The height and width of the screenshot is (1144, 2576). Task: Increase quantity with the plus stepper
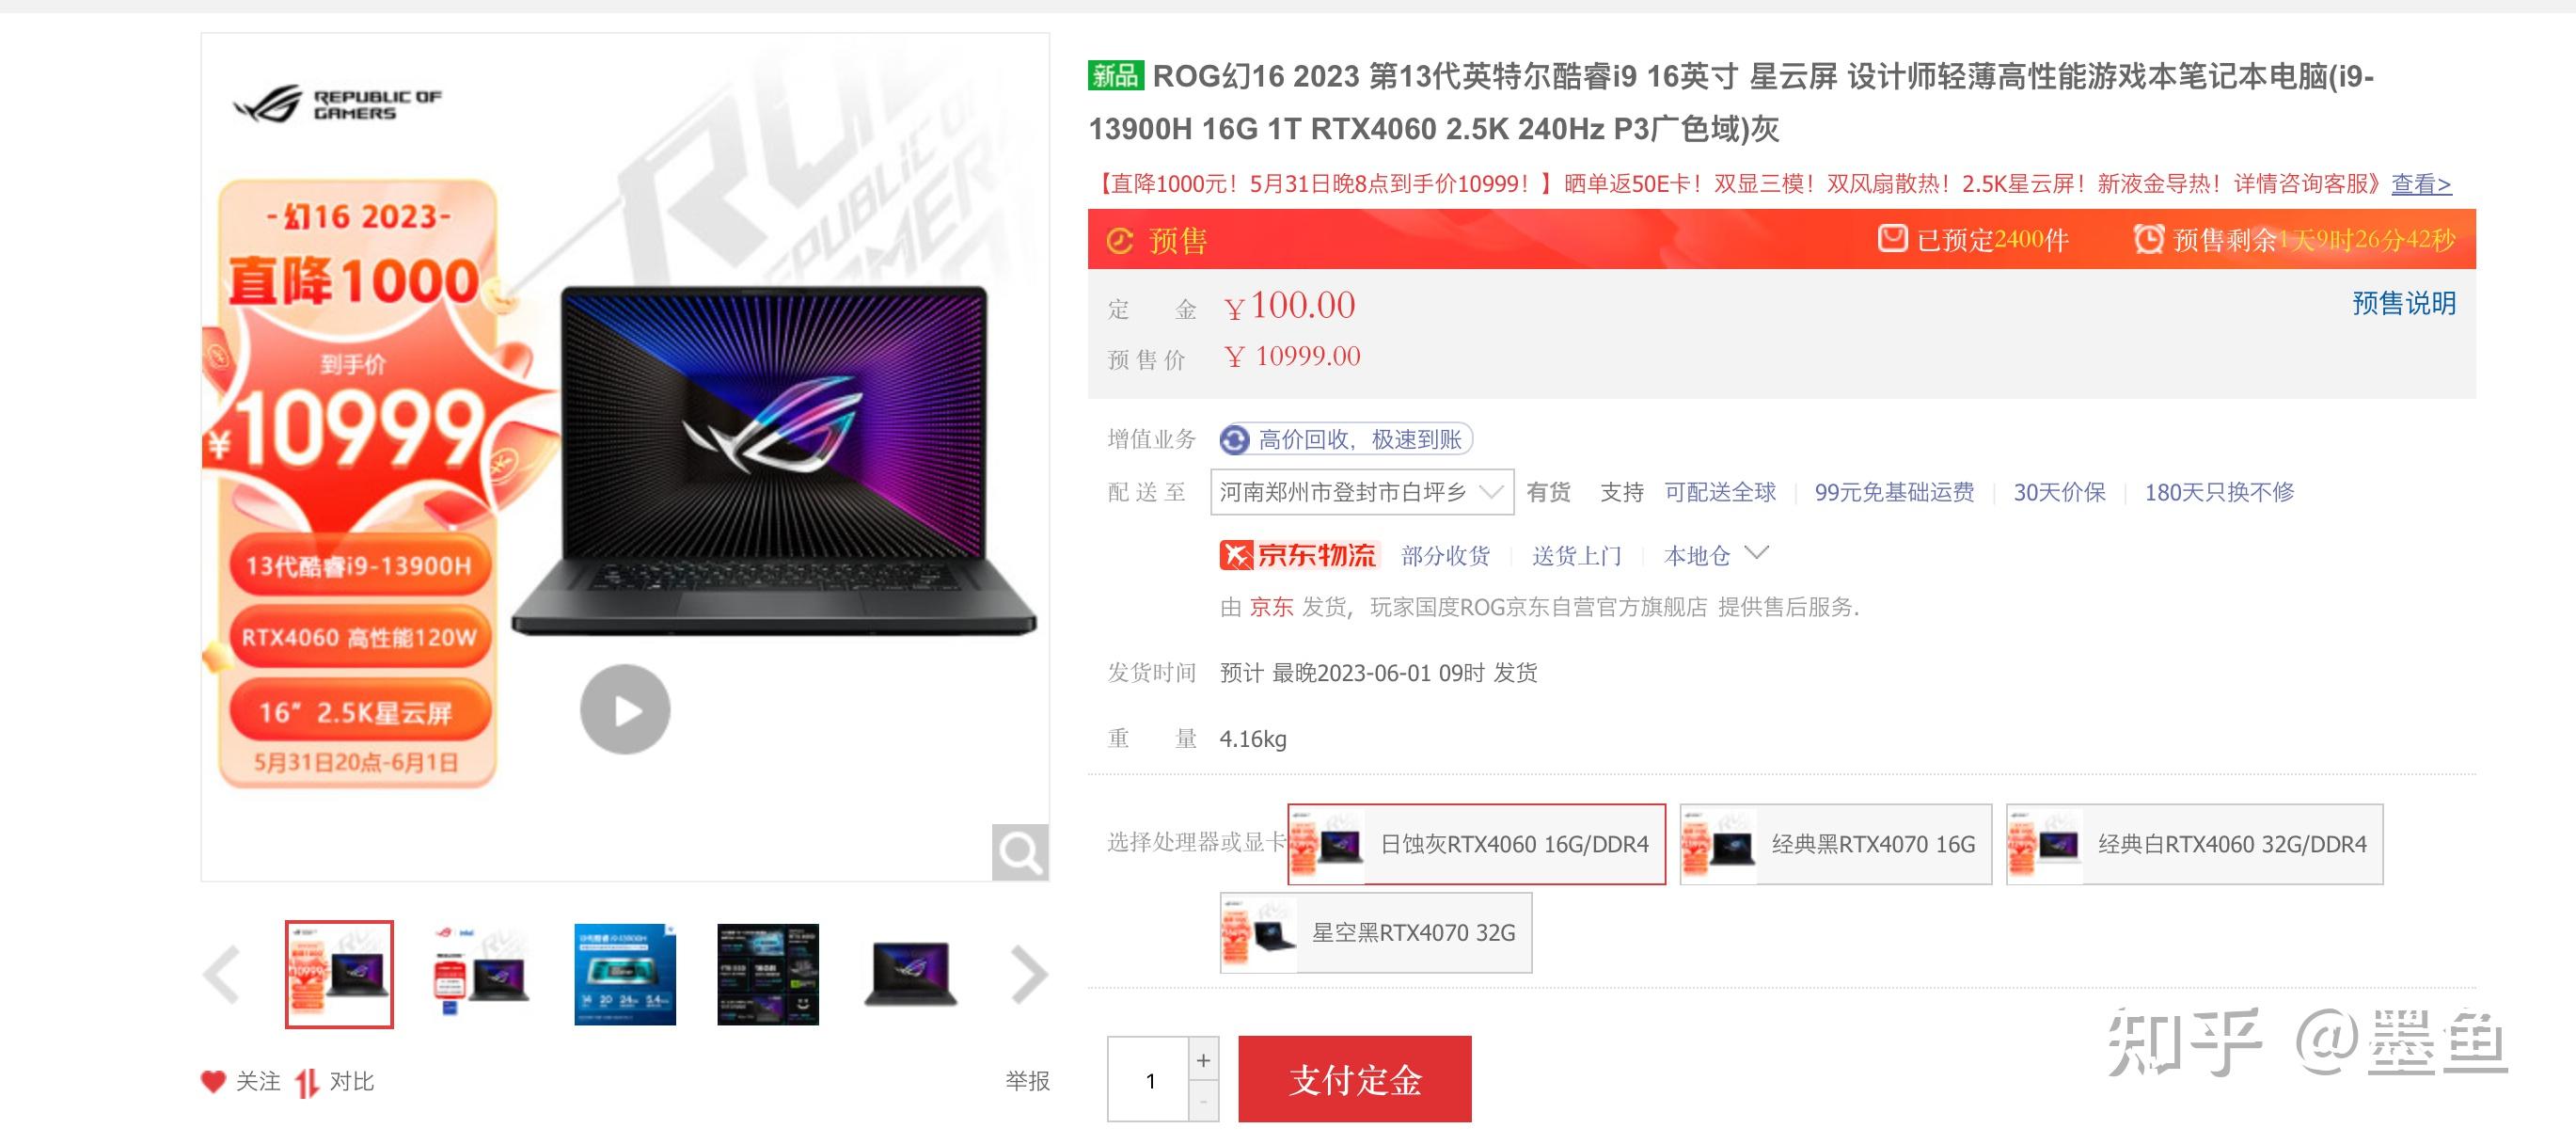pos(1203,1060)
